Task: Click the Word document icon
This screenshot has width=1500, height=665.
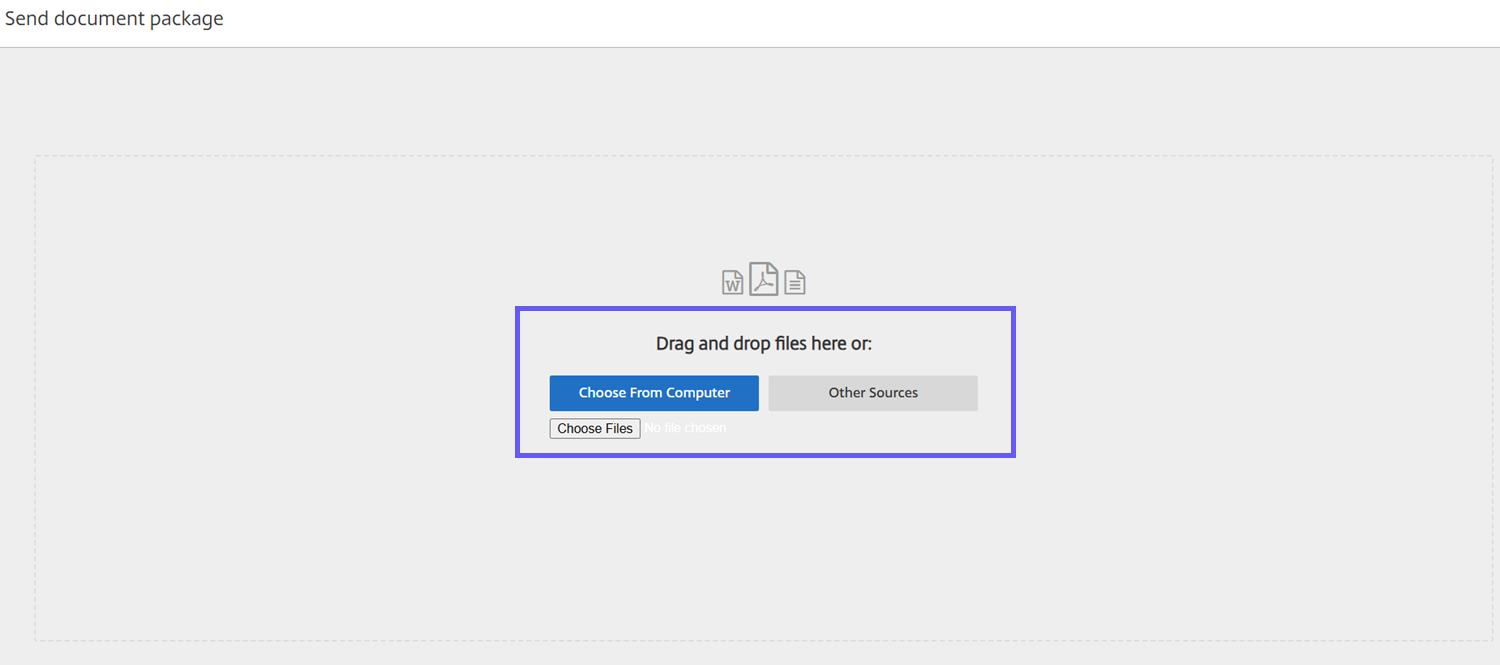Action: (x=733, y=282)
